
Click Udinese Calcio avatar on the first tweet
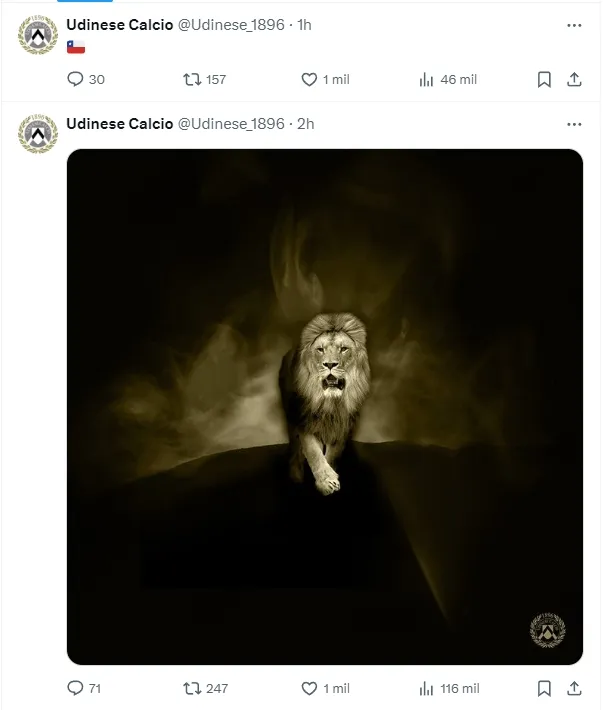38,36
